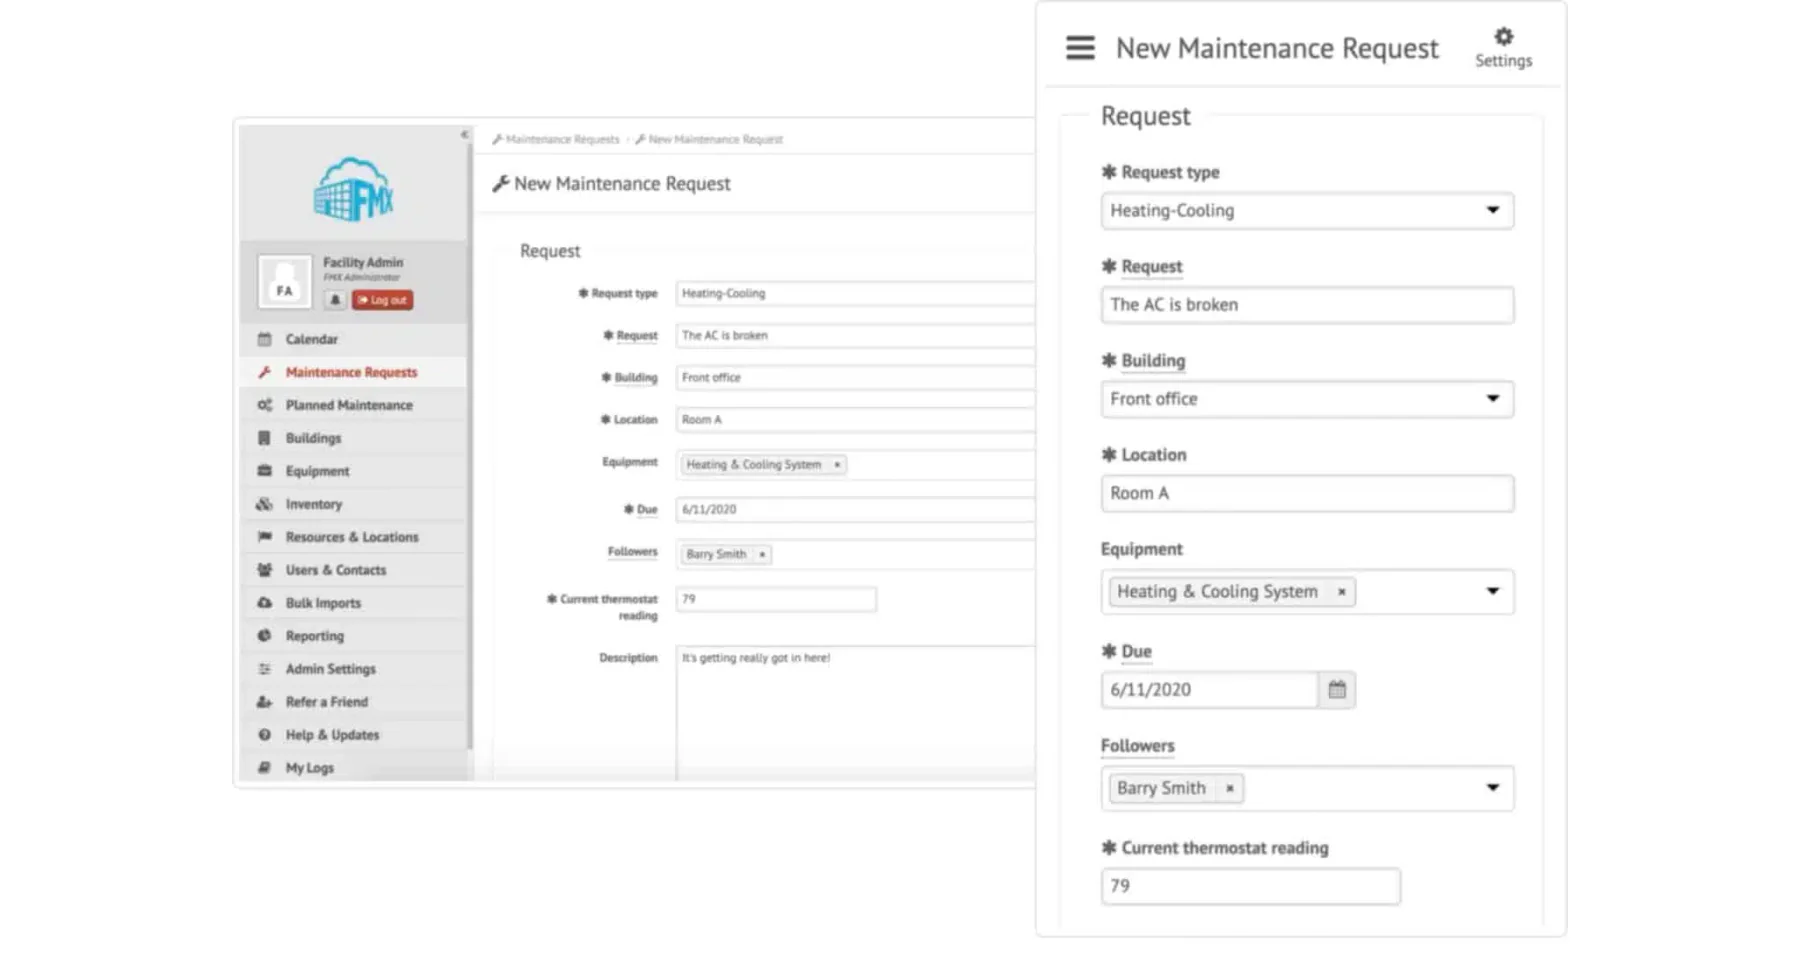Open the Followers dropdown arrow

click(1492, 788)
